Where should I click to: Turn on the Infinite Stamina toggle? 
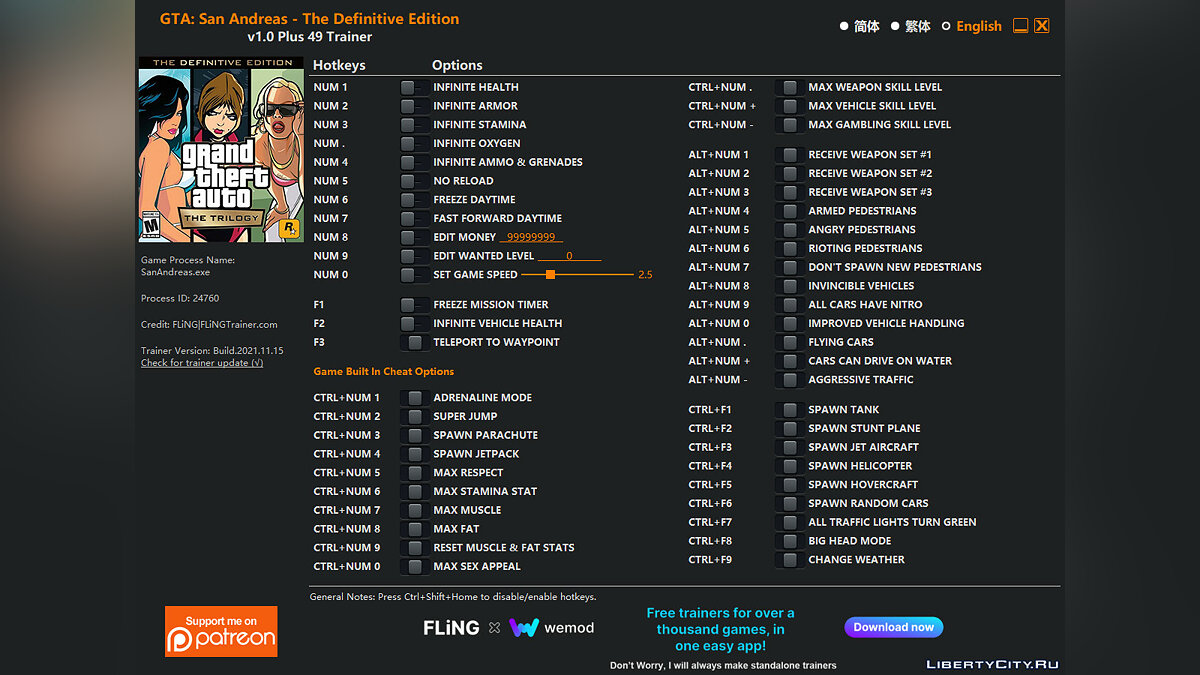point(414,125)
